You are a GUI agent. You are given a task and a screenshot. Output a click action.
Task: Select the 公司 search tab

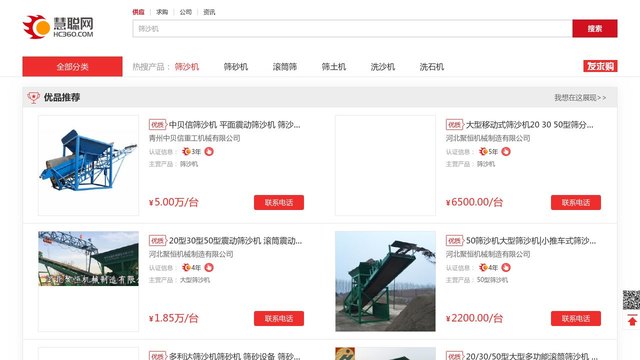click(x=186, y=12)
